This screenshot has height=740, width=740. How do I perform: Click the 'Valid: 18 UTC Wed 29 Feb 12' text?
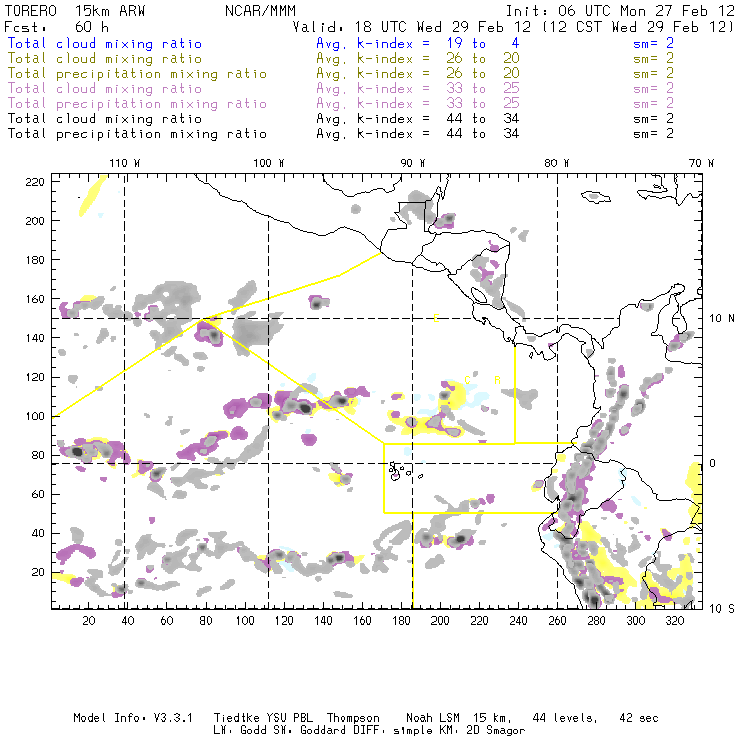(412, 27)
